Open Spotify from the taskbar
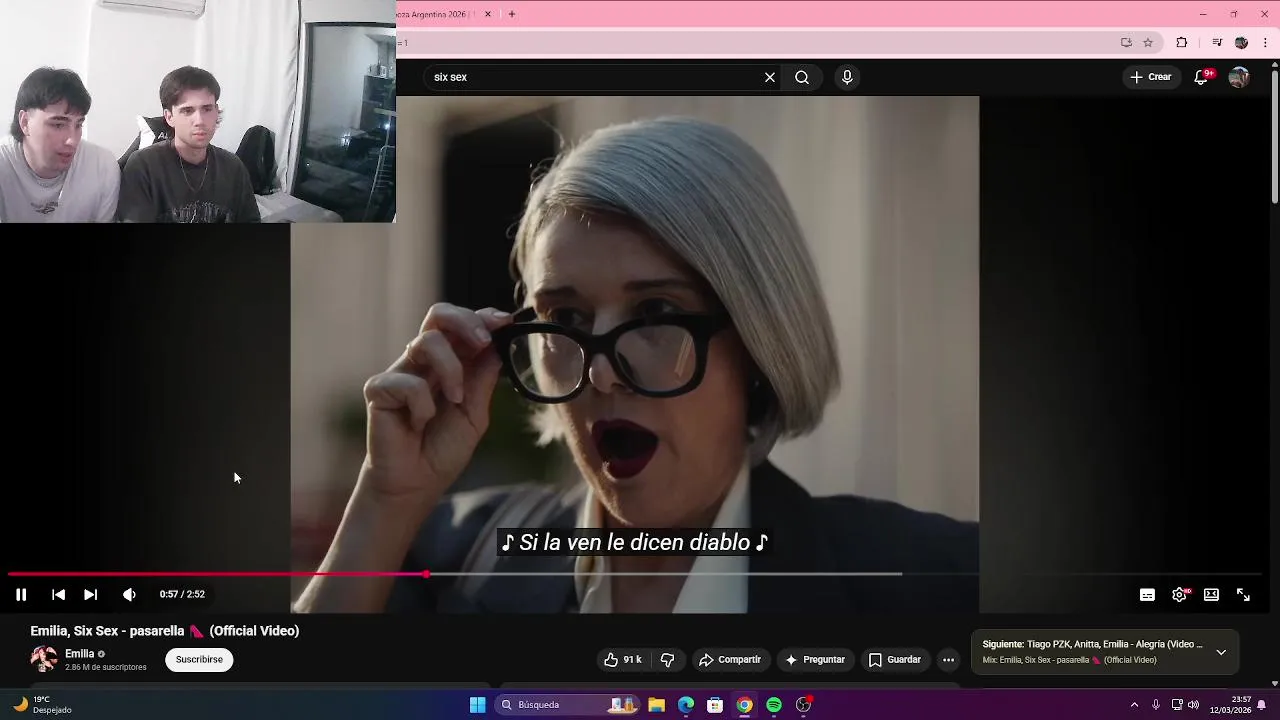1280x720 pixels. click(x=774, y=705)
